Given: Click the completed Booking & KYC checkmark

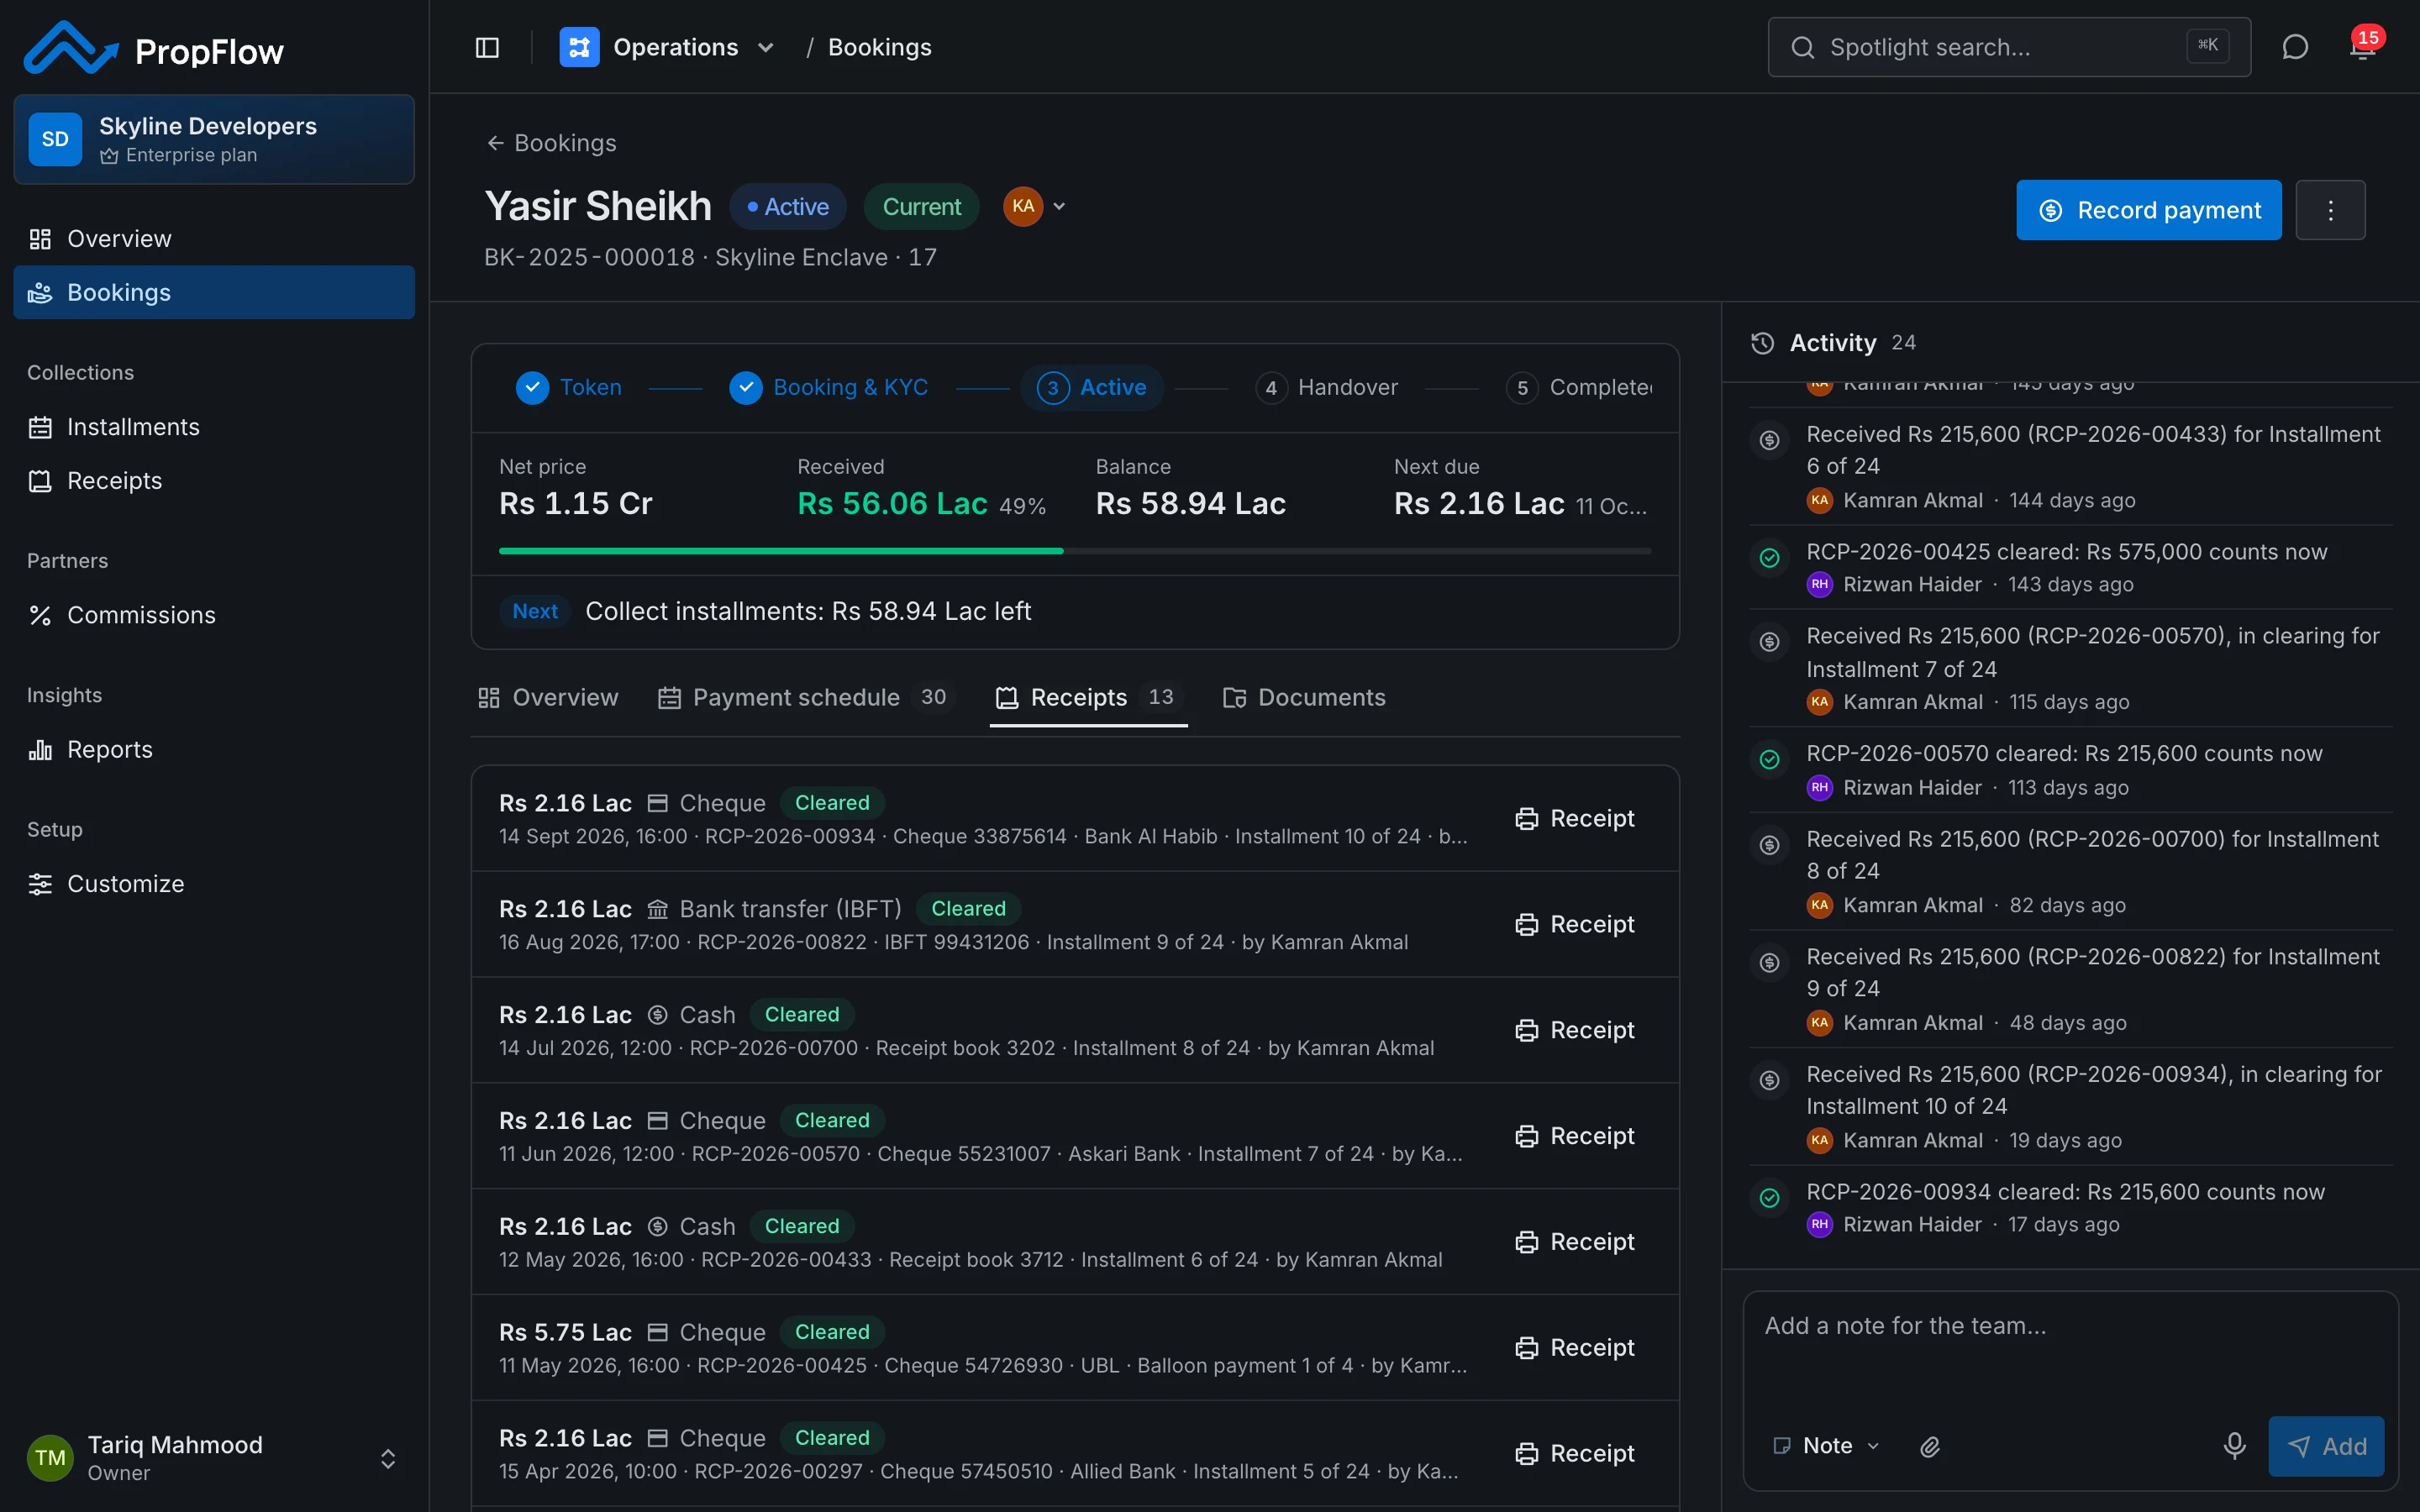Looking at the screenshot, I should (746, 388).
